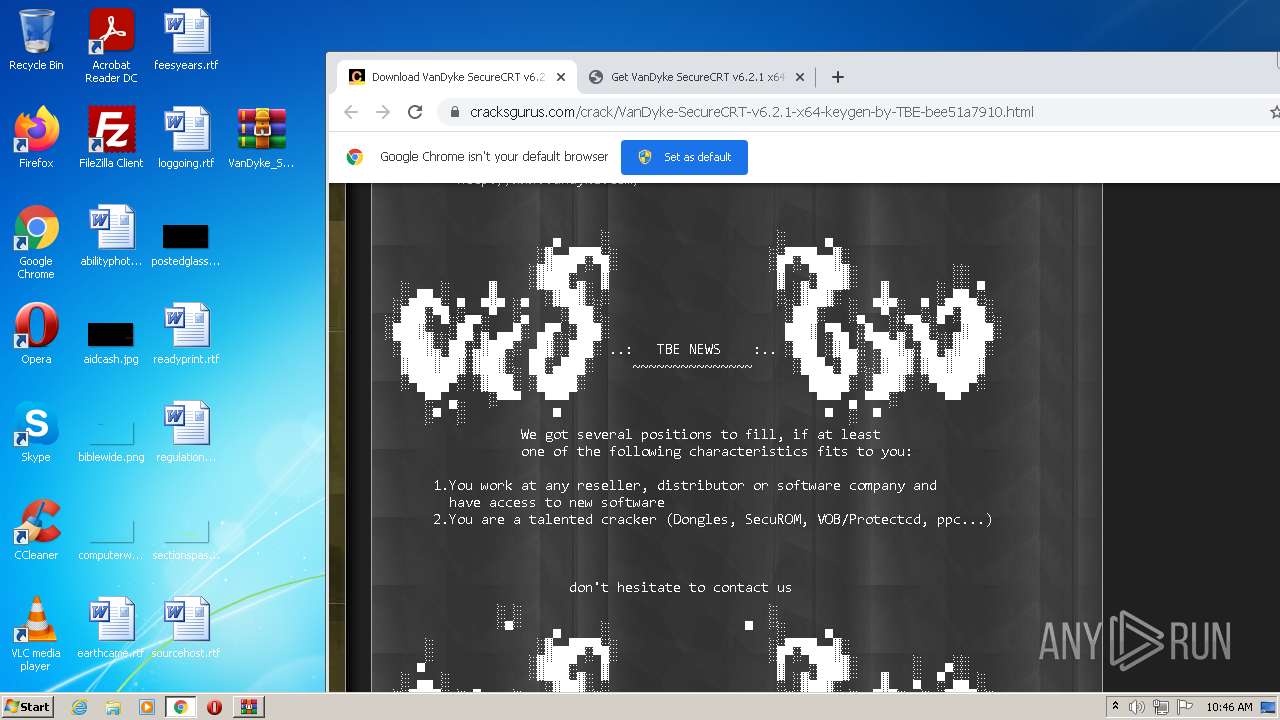Open Action Center flag icon
This screenshot has width=1280, height=720.
click(x=1185, y=707)
